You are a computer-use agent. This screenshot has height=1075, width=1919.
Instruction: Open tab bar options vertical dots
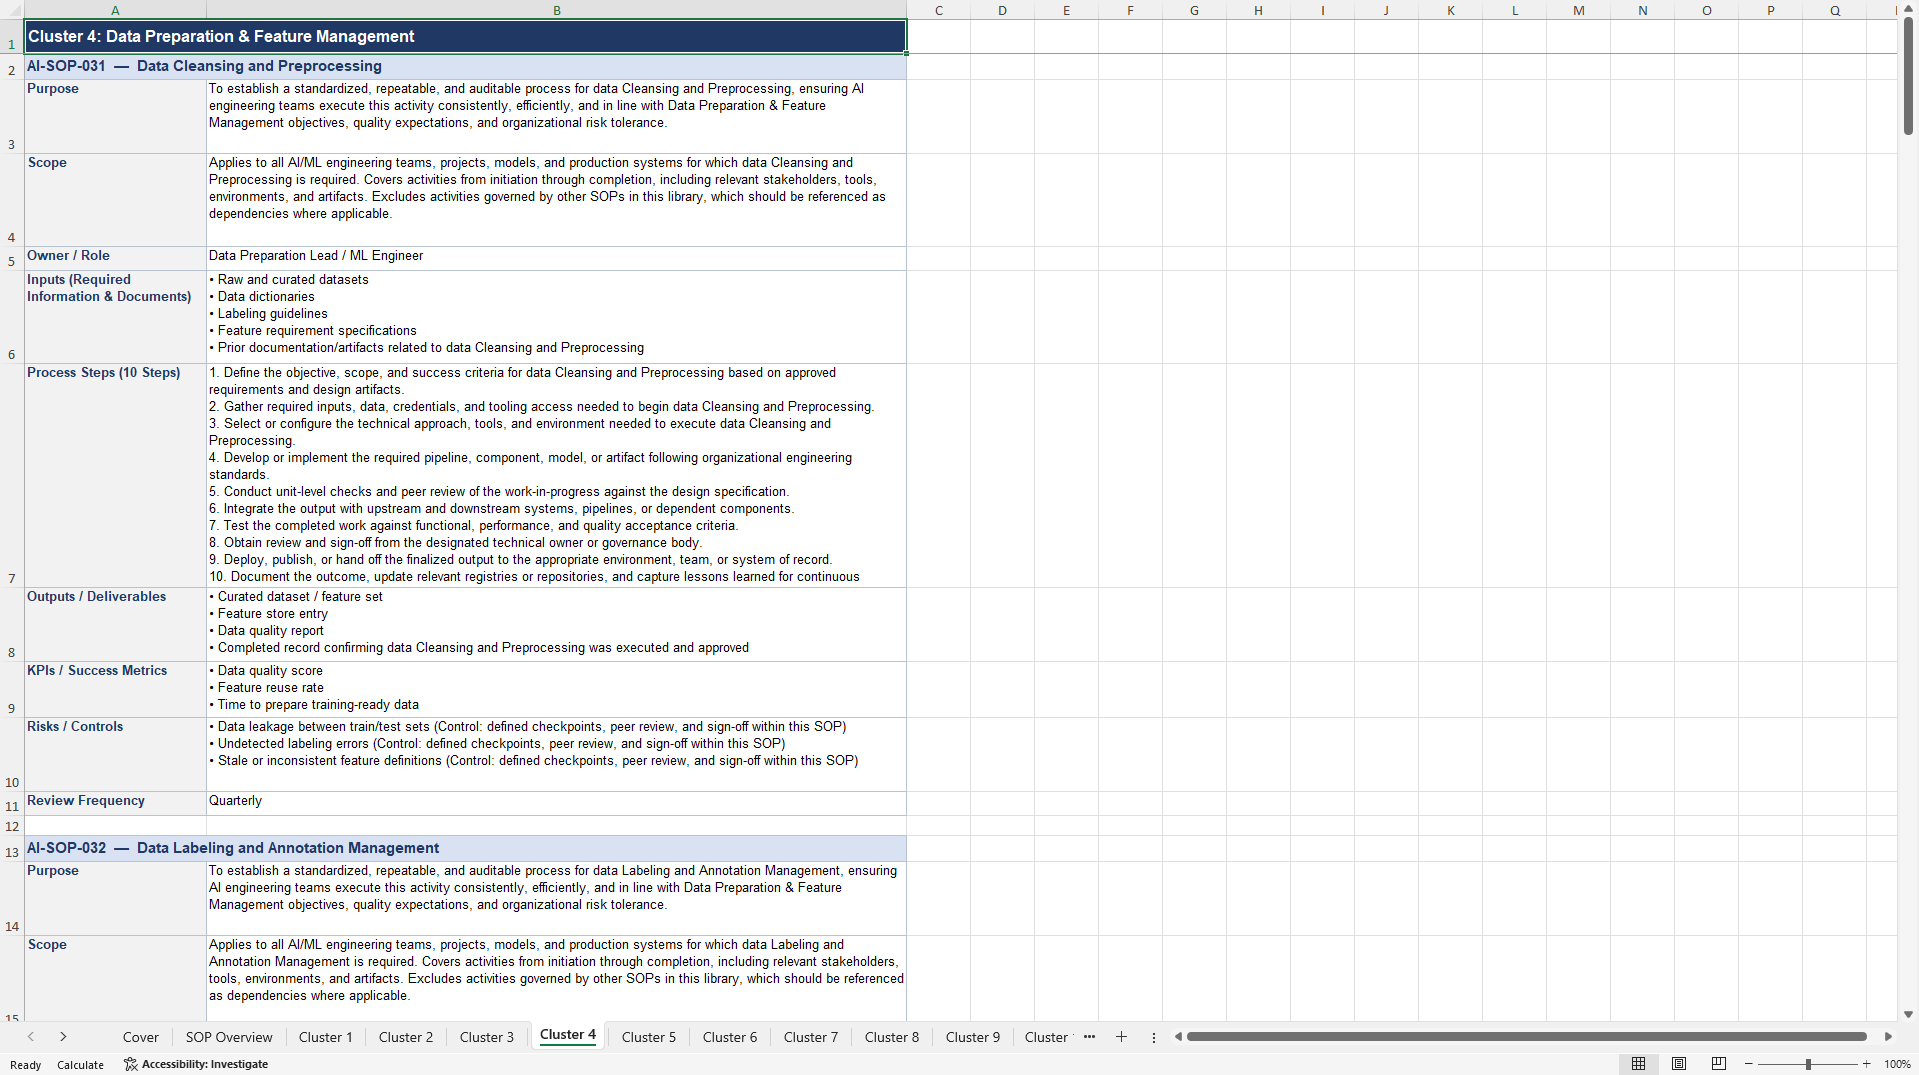point(1153,1037)
